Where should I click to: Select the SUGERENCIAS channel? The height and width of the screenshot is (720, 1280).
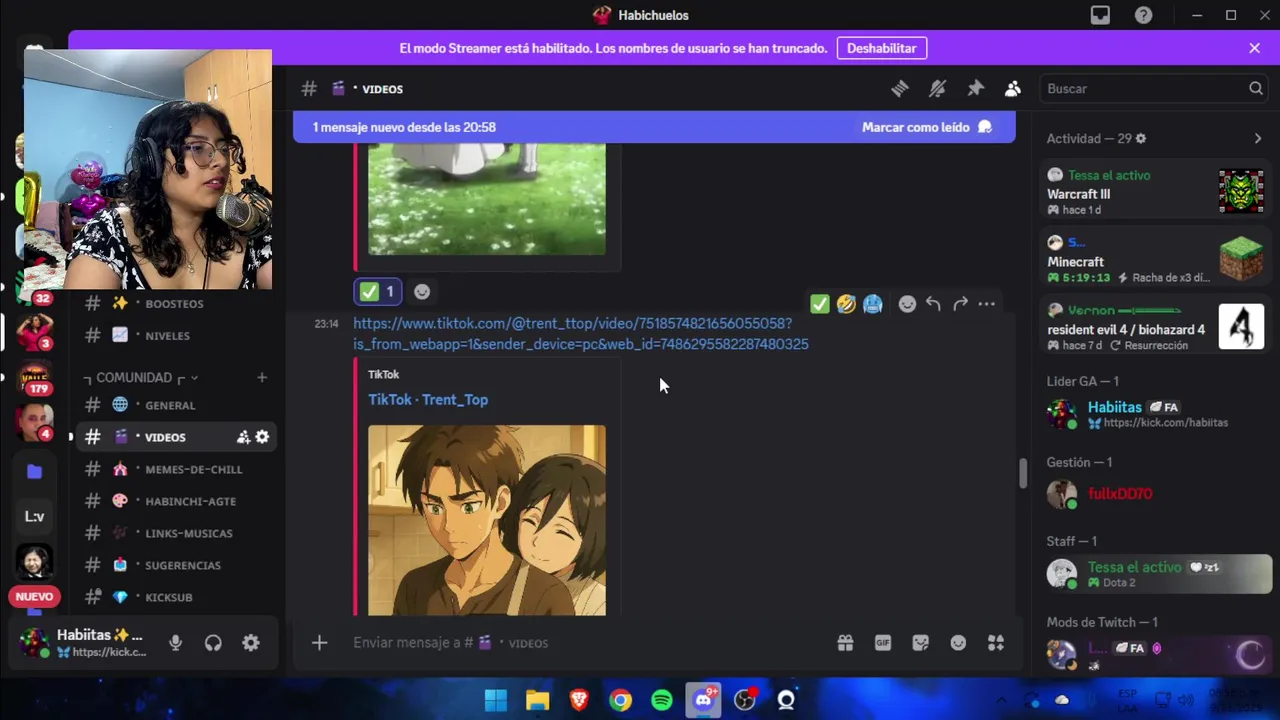174,565
